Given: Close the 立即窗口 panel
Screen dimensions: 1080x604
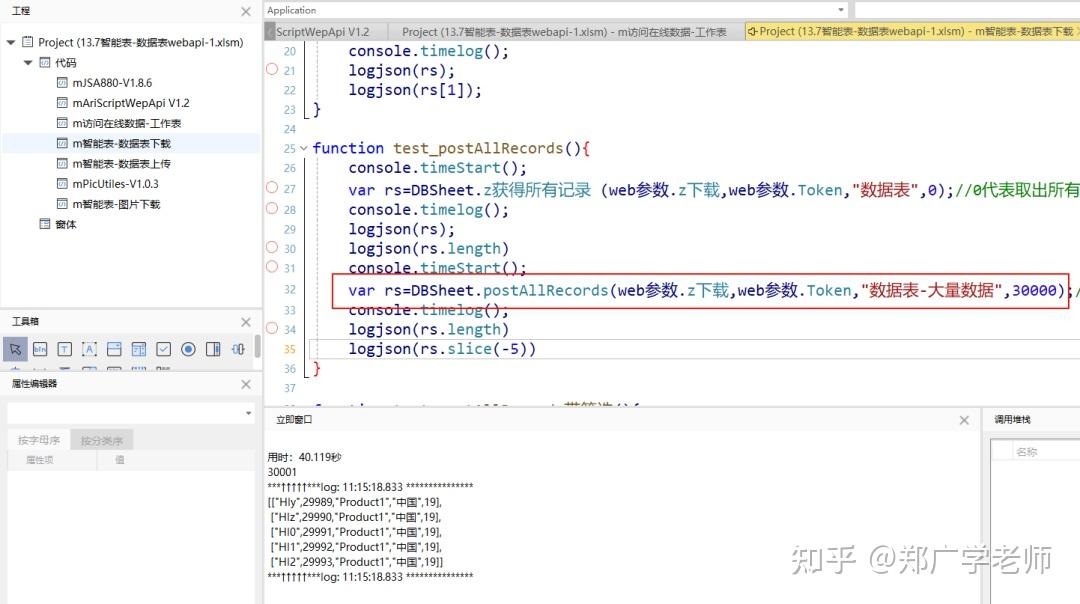Looking at the screenshot, I should click(x=963, y=419).
